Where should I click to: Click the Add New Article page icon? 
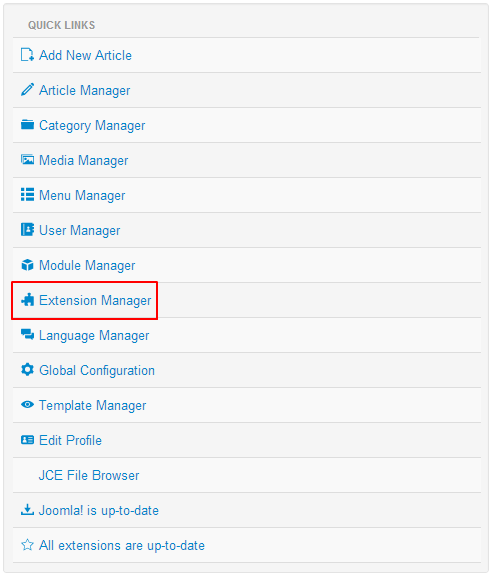tap(27, 55)
